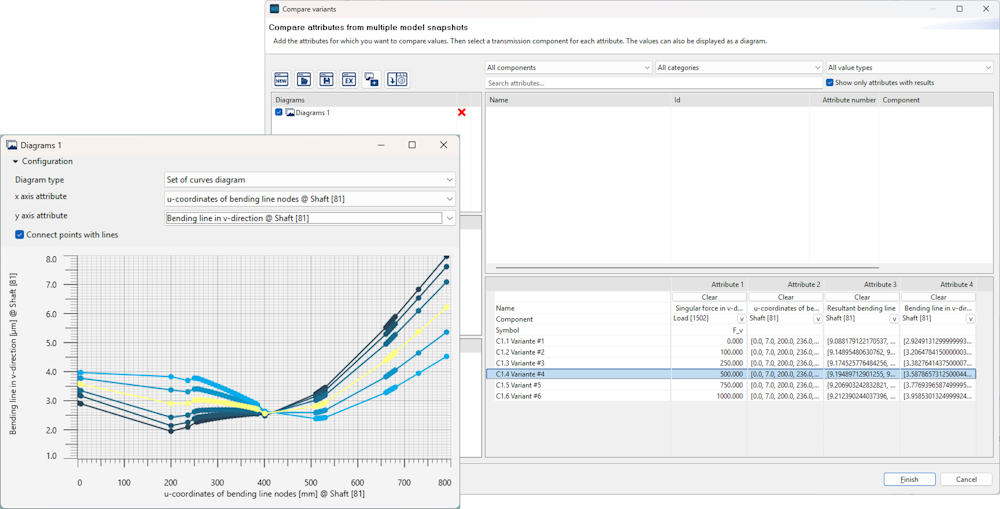Toggle Show only attributes with results
The image size is (1000, 509).
pyautogui.click(x=830, y=83)
